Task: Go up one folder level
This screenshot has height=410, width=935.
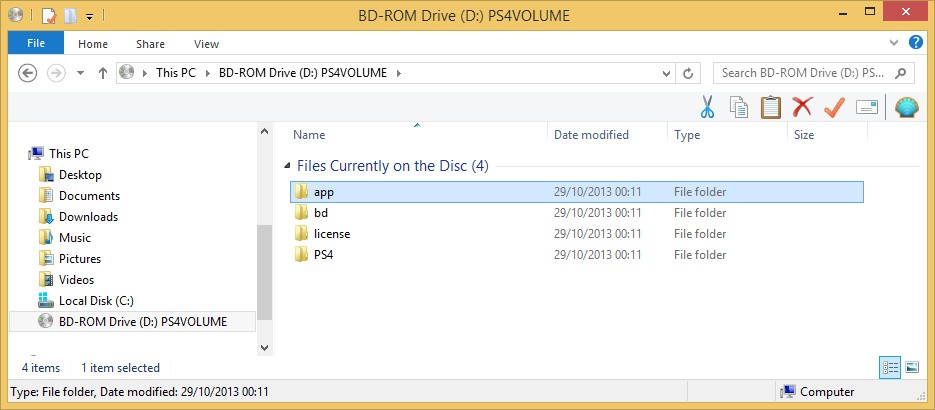Action: tap(102, 73)
